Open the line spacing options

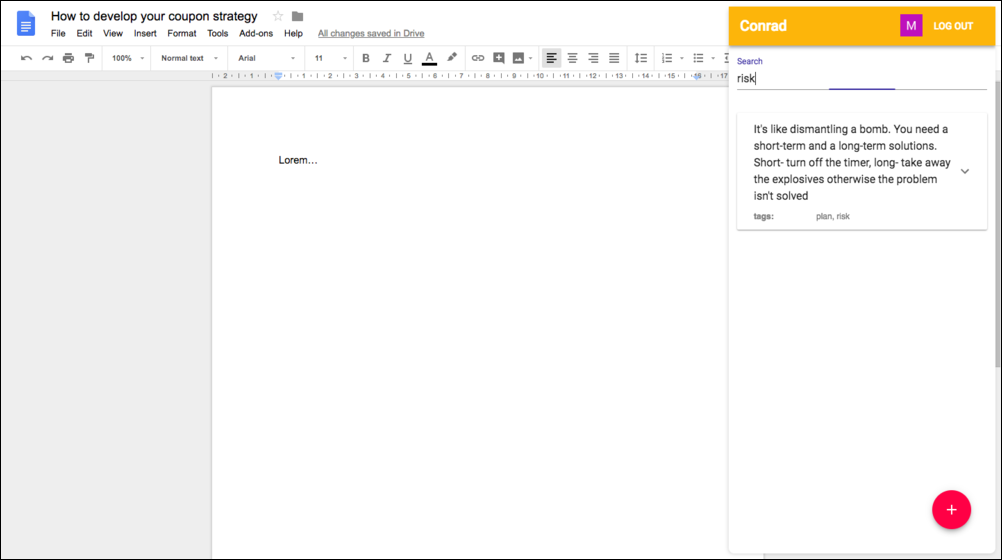pos(641,58)
